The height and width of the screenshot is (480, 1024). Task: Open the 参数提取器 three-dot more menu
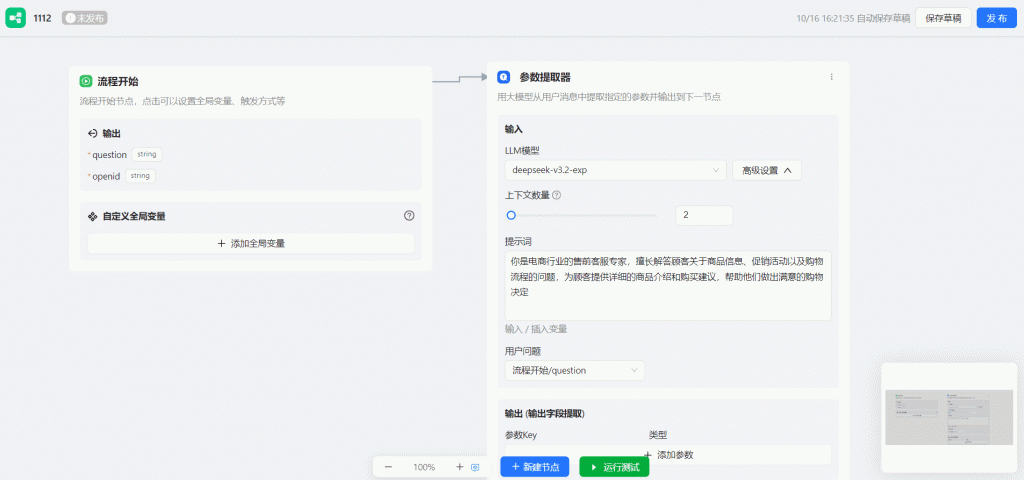tap(831, 77)
